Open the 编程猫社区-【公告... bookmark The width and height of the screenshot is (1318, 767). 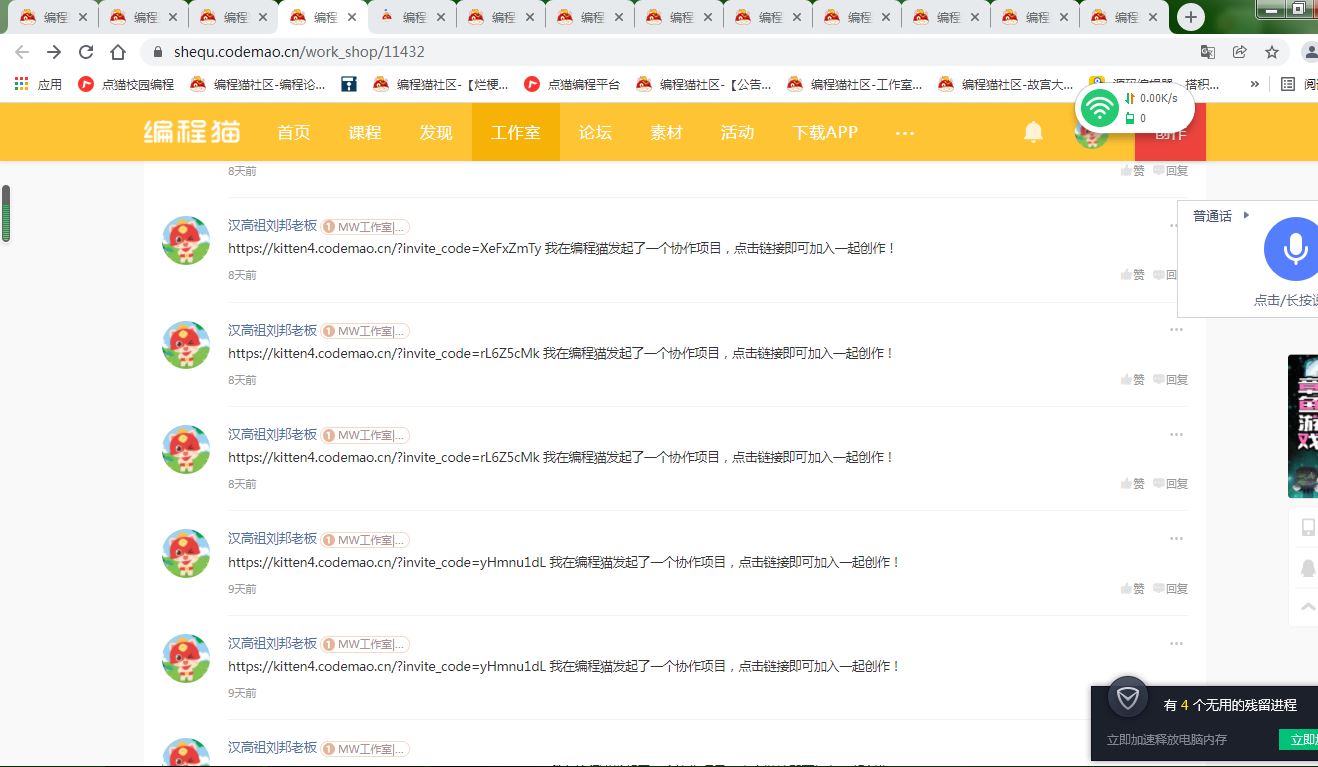[x=703, y=85]
